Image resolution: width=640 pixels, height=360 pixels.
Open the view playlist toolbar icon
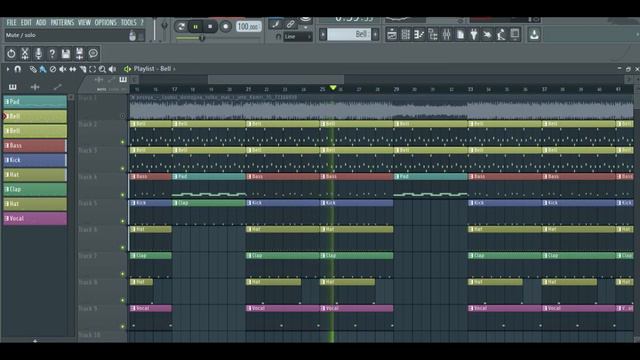(391, 35)
